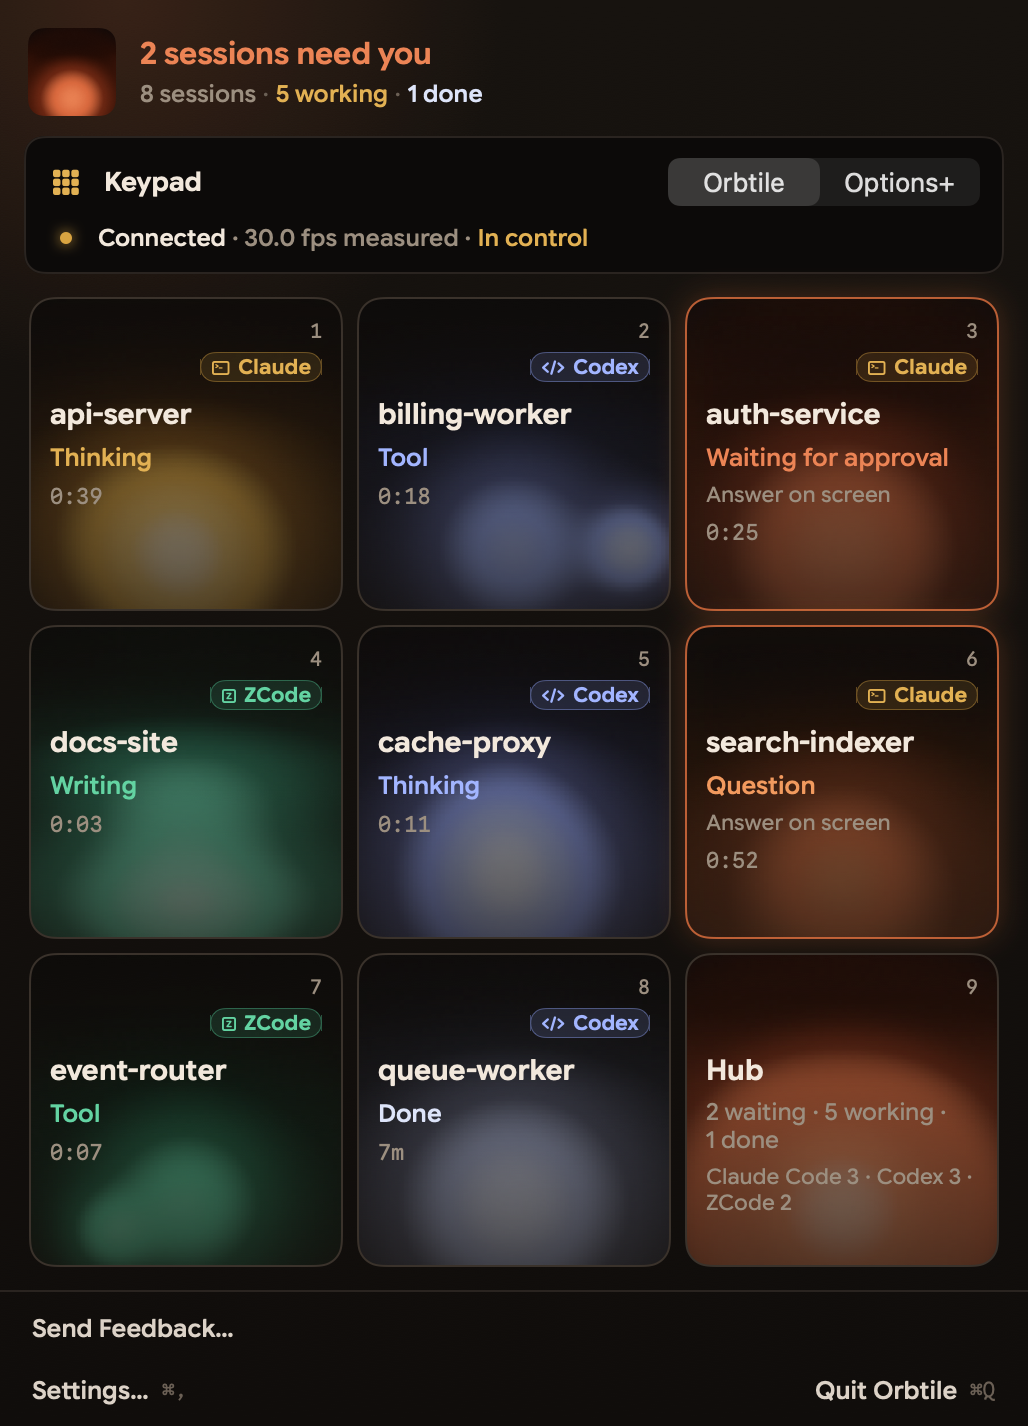Click 'Answer on screen' under search-indexer

pos(798,823)
